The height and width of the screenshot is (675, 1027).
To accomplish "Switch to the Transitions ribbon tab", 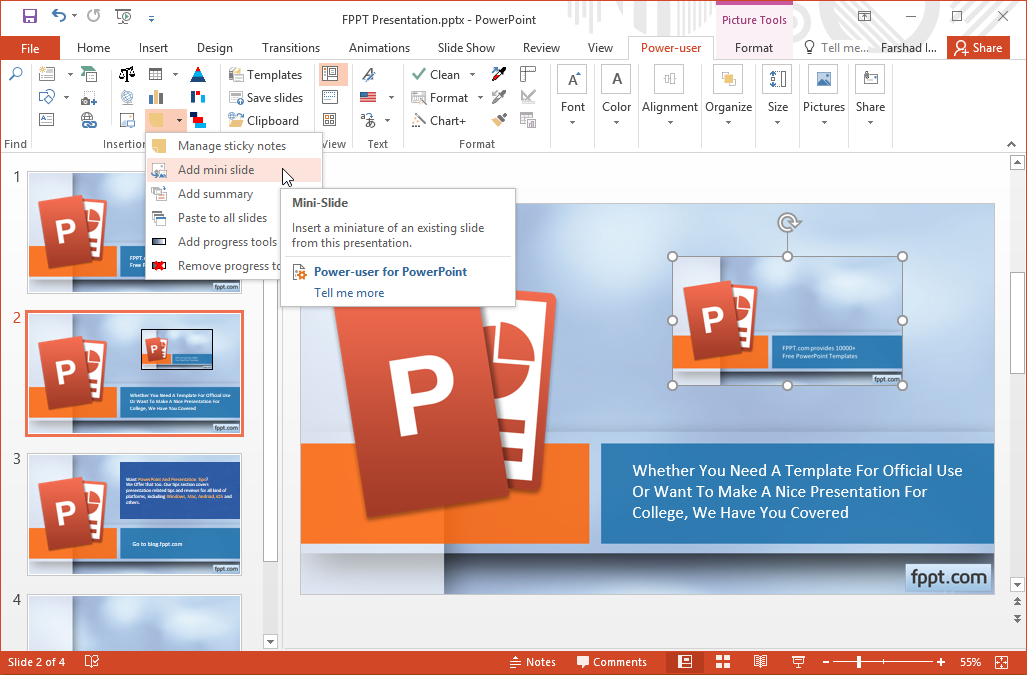I will tap(291, 48).
